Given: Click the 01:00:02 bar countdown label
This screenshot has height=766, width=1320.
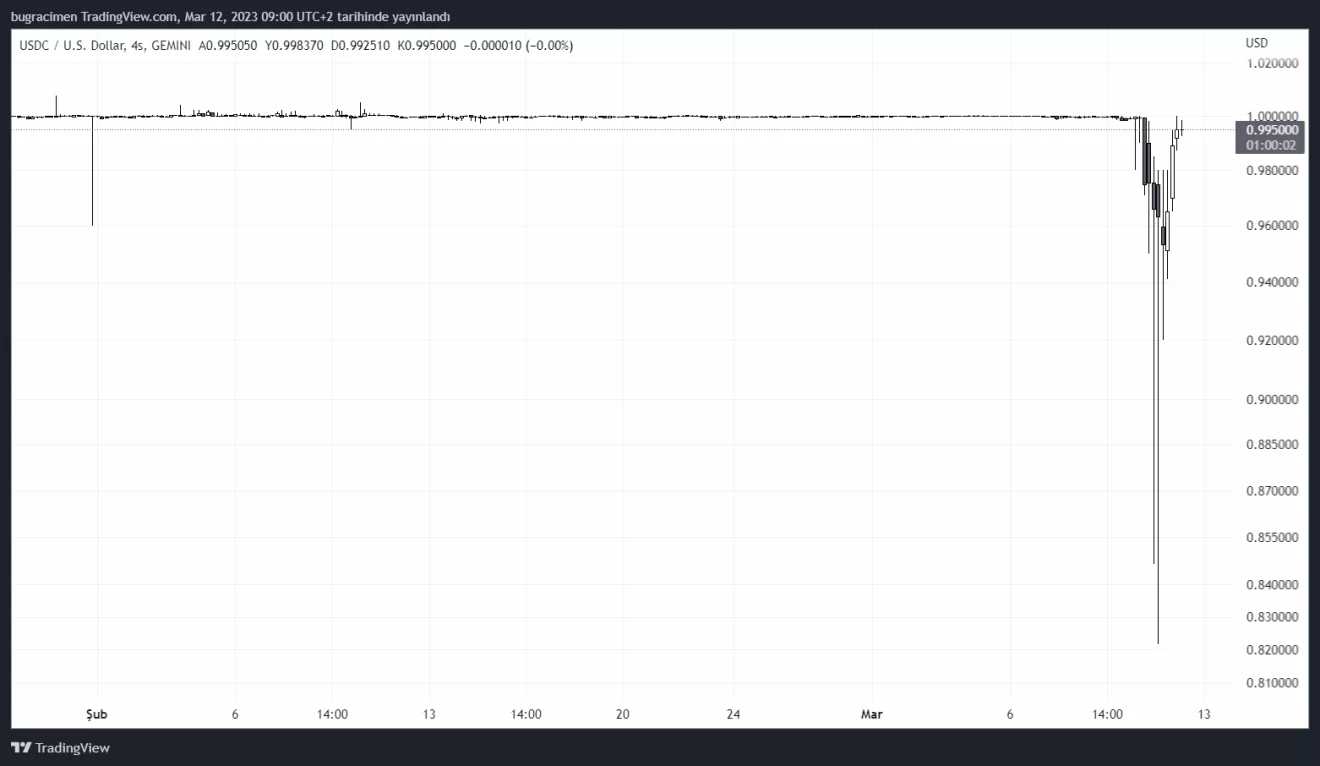Looking at the screenshot, I should pyautogui.click(x=1270, y=145).
